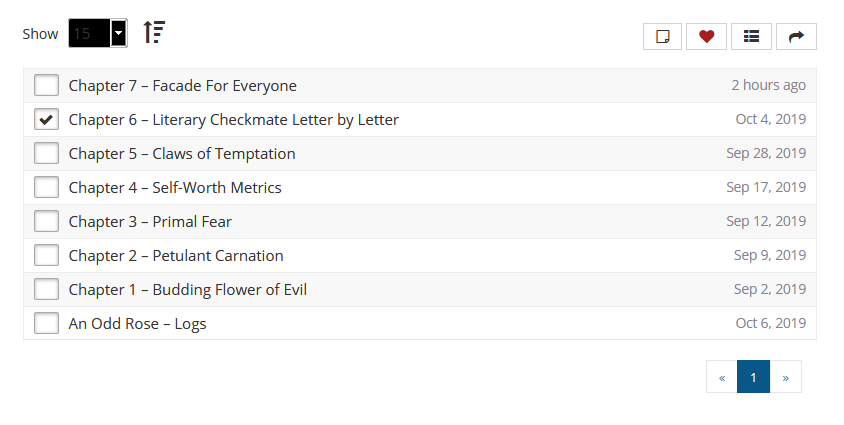The height and width of the screenshot is (425, 844).
Task: Open the Show count dropdown
Action: (98, 33)
